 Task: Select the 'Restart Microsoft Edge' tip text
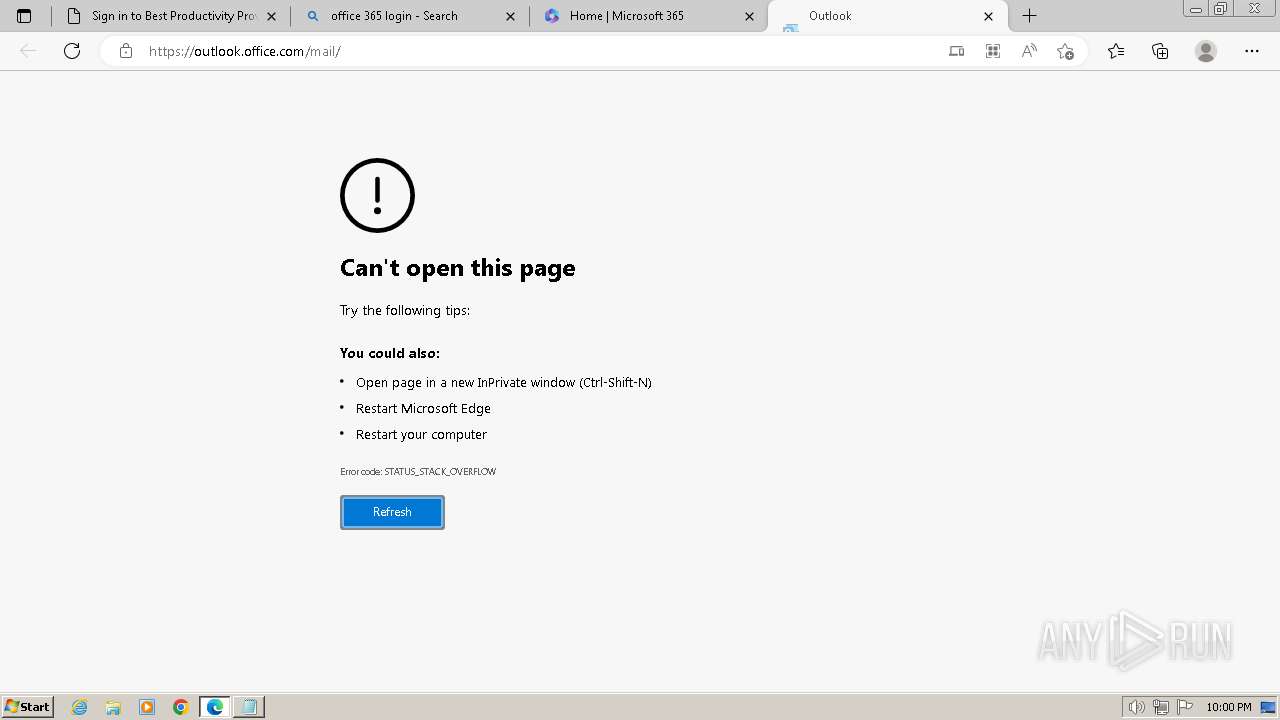[423, 408]
